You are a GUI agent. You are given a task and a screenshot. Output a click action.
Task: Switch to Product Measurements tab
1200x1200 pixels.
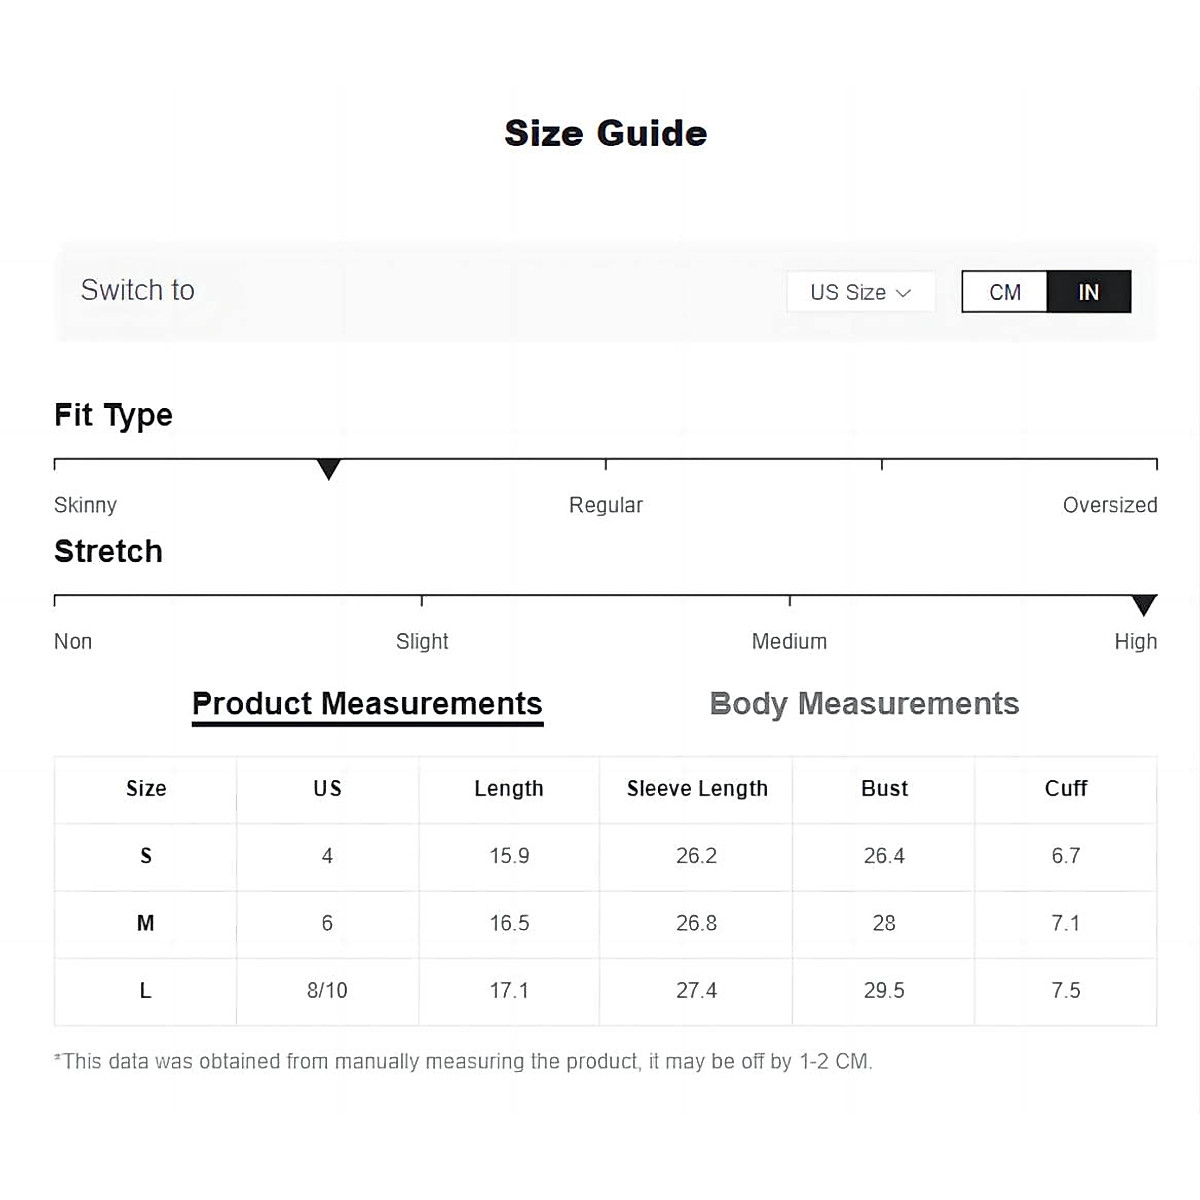(367, 704)
